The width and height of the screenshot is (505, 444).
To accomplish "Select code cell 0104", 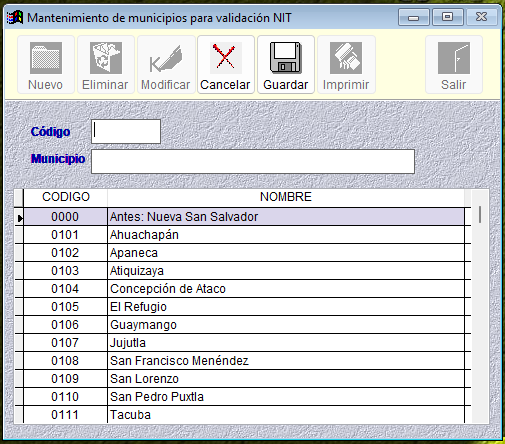I will pyautogui.click(x=65, y=289).
